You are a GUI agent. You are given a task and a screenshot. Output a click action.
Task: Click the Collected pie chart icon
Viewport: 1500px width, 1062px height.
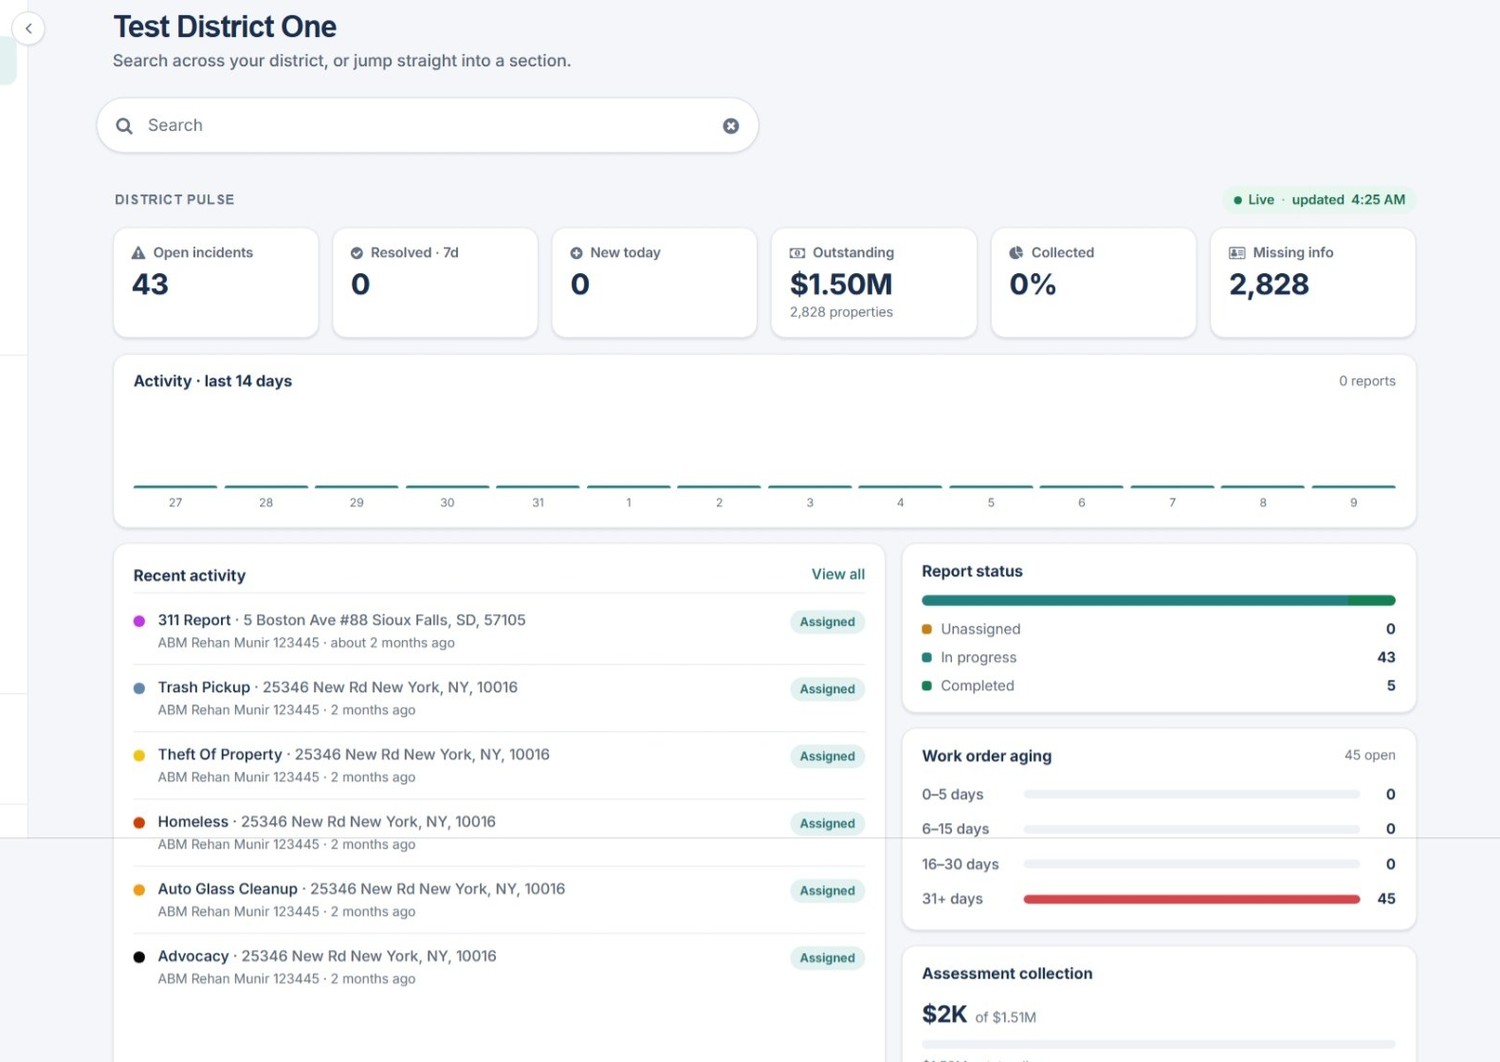click(1016, 253)
